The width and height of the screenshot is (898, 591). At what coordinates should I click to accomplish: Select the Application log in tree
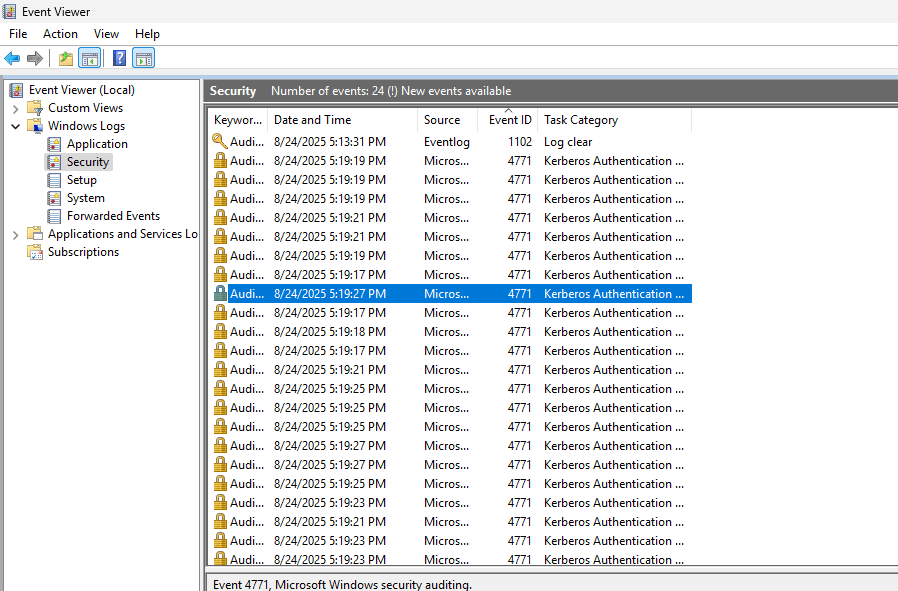click(x=96, y=144)
